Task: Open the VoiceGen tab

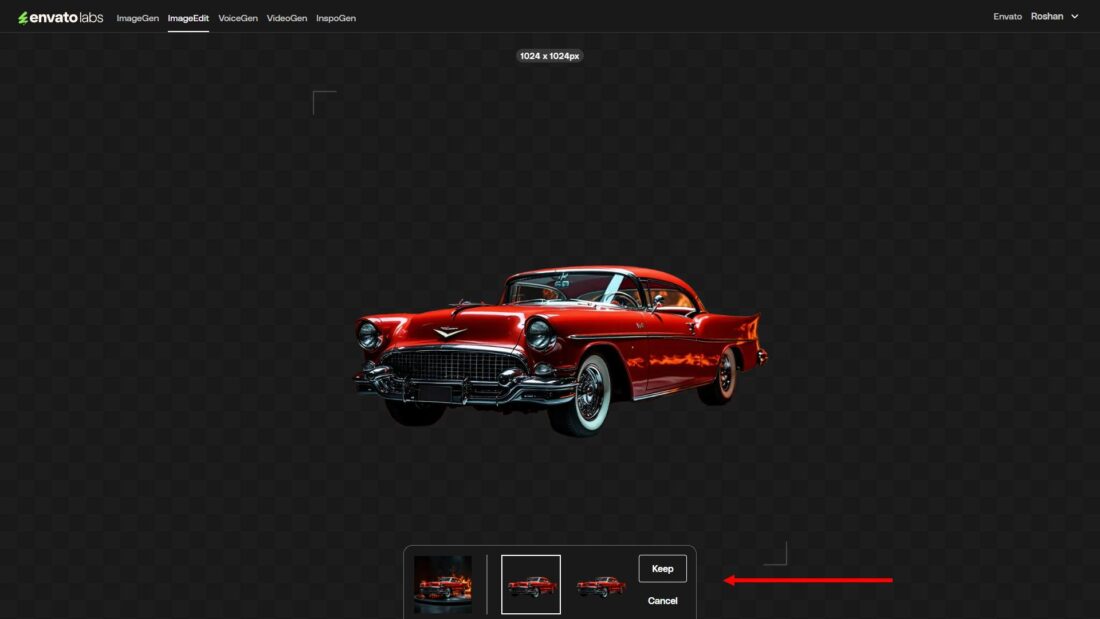Action: [x=237, y=17]
